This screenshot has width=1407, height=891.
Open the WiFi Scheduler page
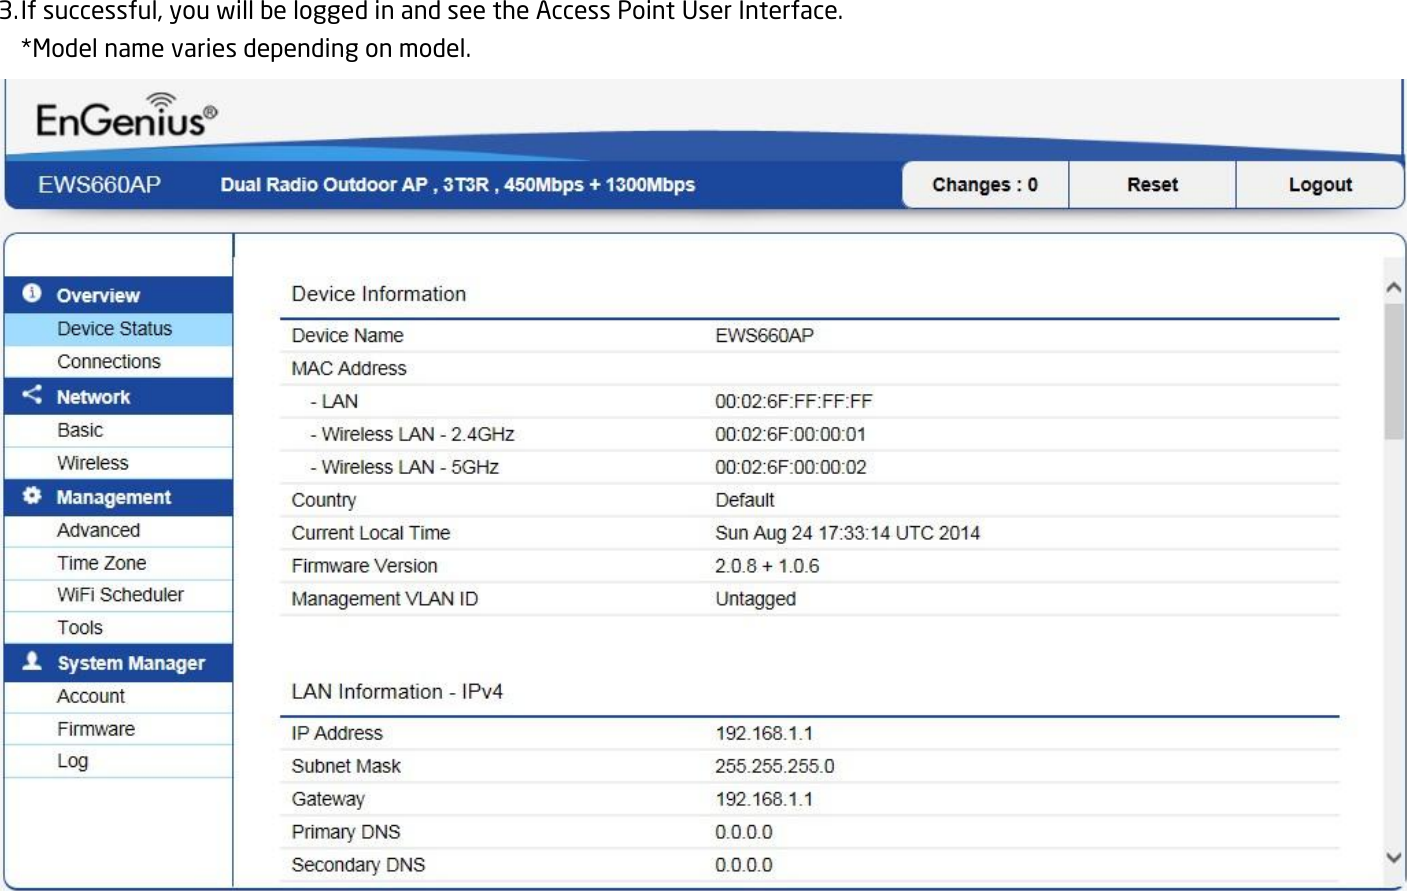pos(118,595)
